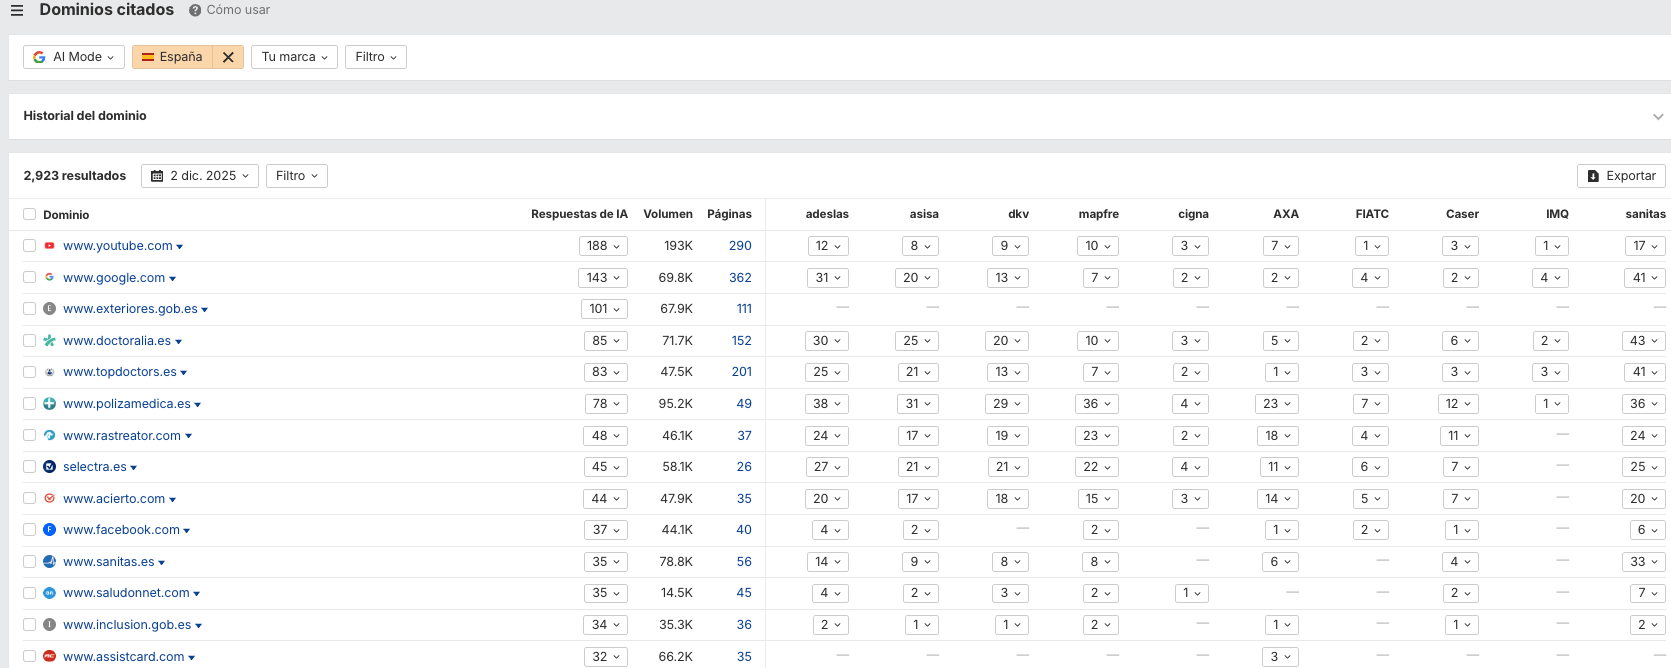The image size is (1671, 668).
Task: Open the Tu marca dropdown
Action: tap(294, 57)
